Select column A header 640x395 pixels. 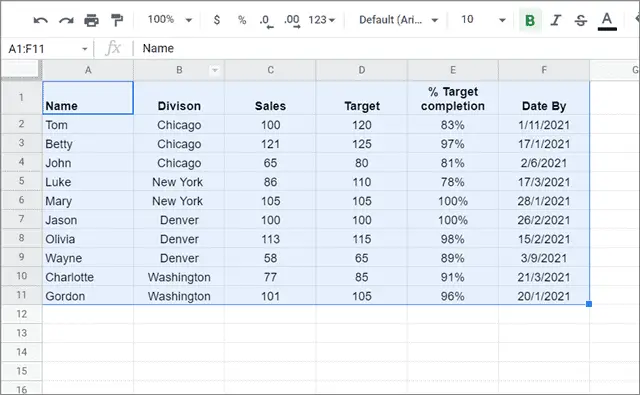88,70
